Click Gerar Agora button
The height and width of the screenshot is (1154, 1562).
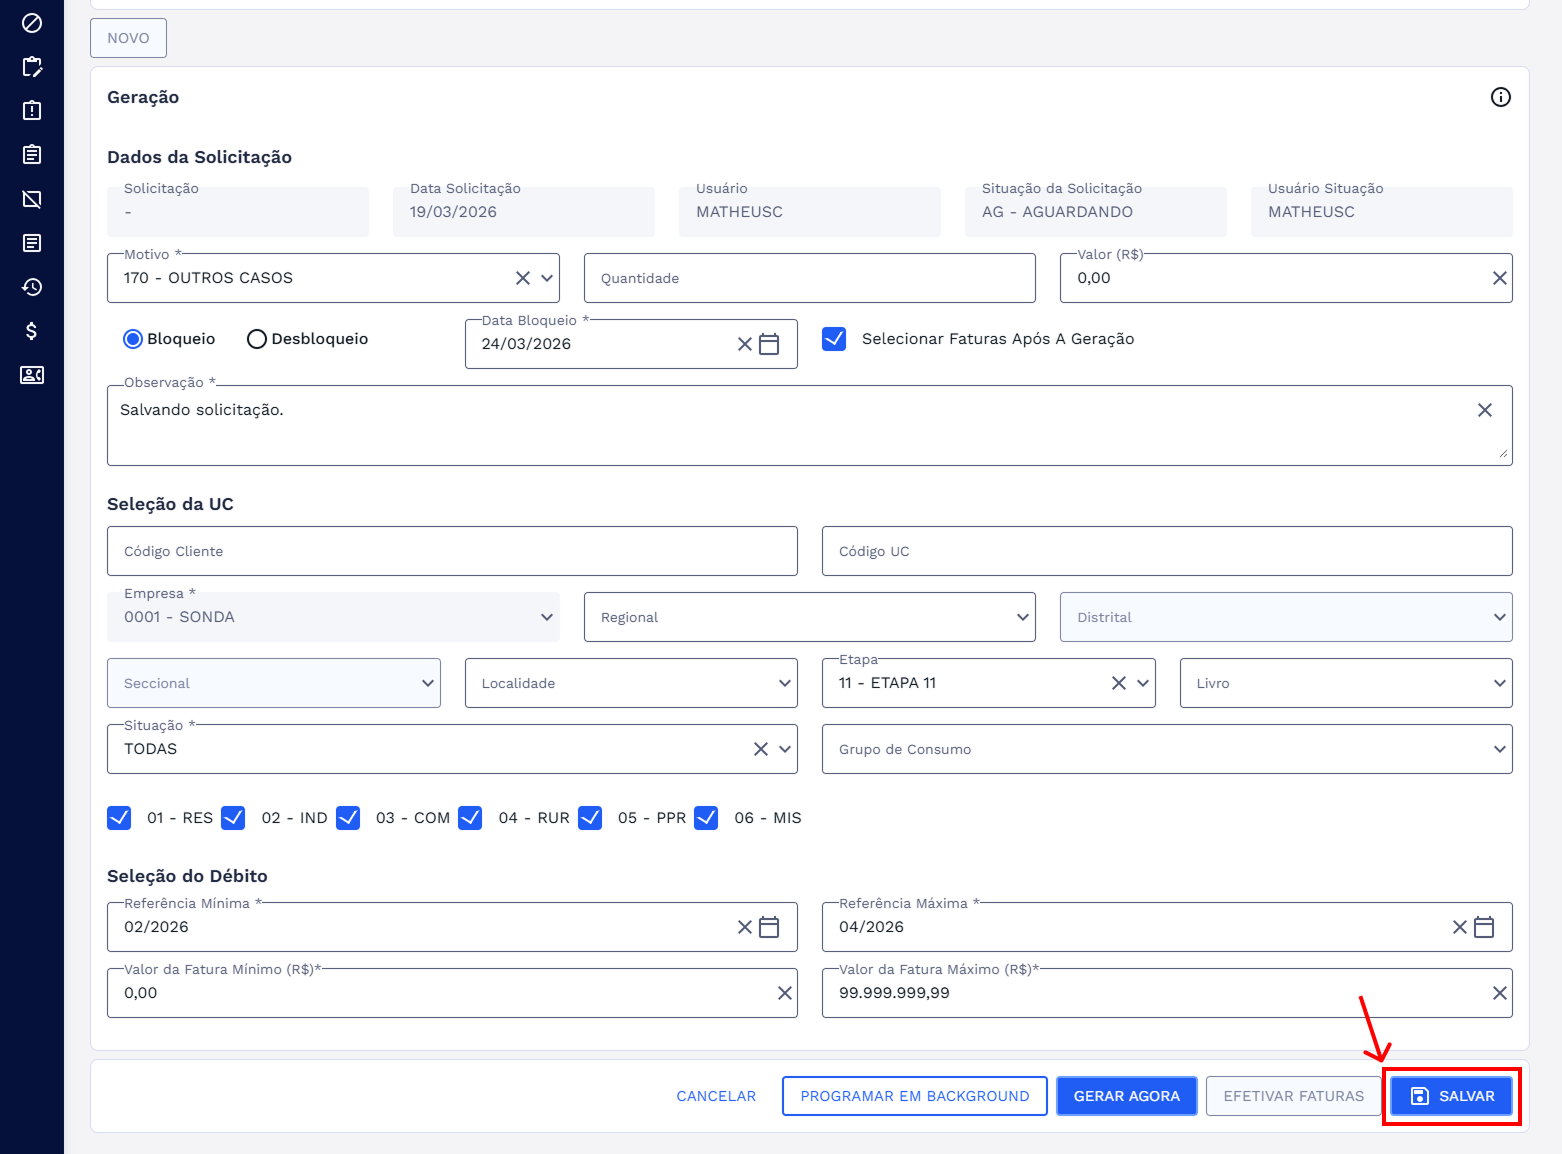click(x=1126, y=1096)
